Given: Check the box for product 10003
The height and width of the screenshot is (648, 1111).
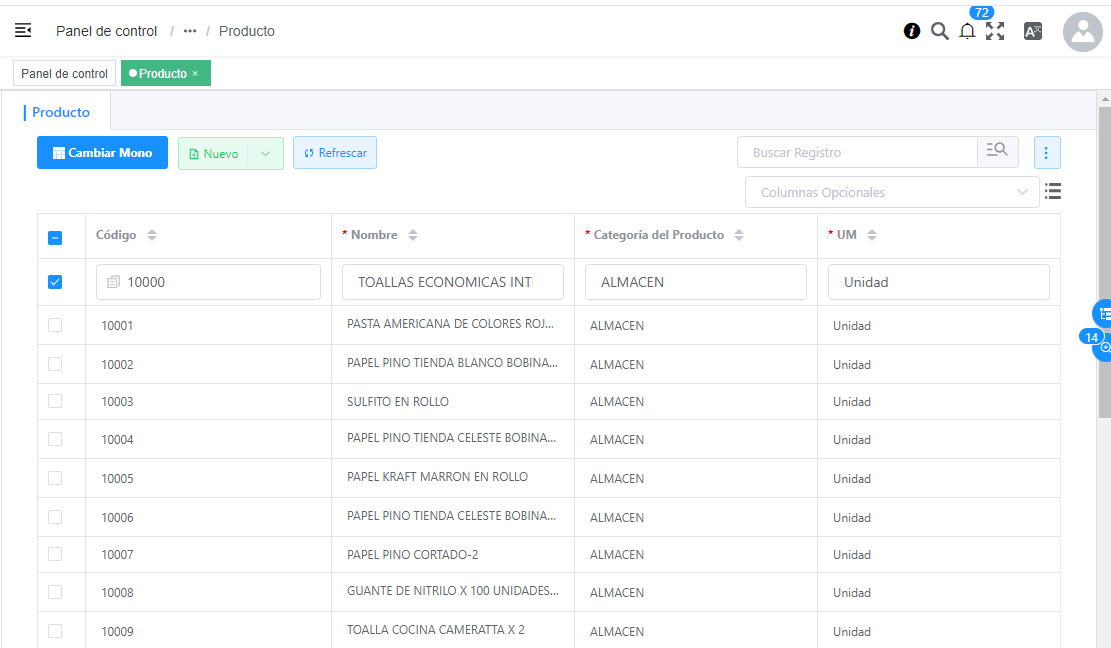Looking at the screenshot, I should coord(55,401).
